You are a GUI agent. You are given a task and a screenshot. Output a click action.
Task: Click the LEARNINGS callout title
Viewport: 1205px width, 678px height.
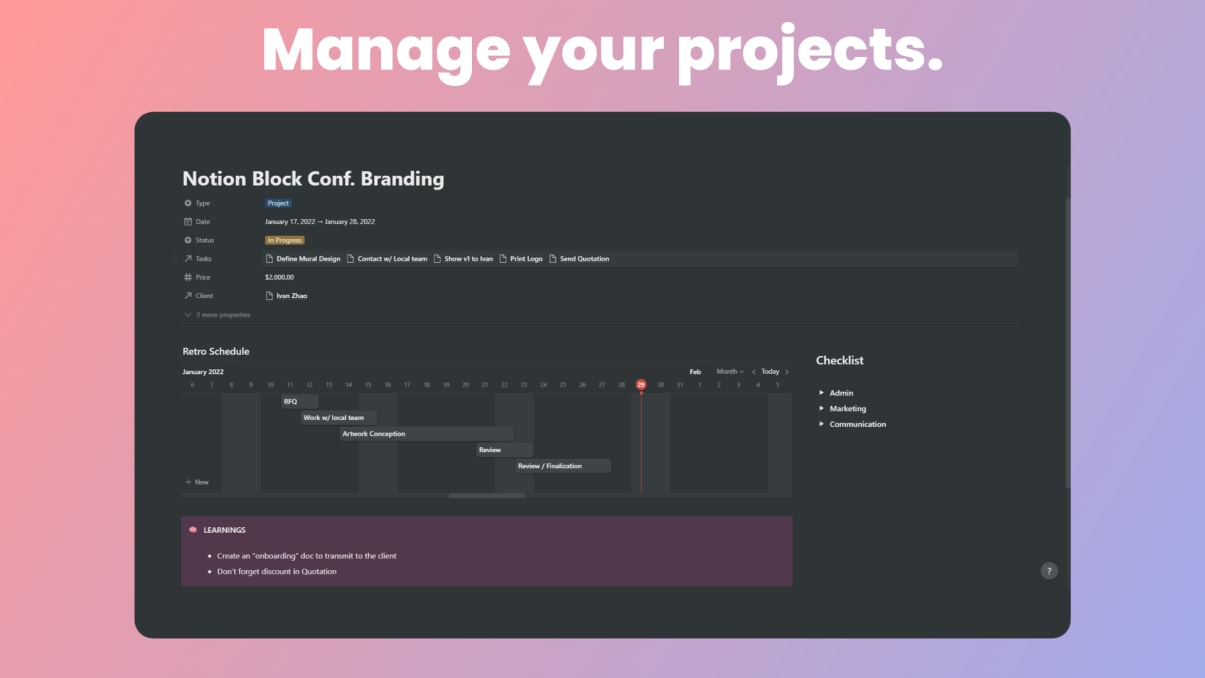[224, 530]
